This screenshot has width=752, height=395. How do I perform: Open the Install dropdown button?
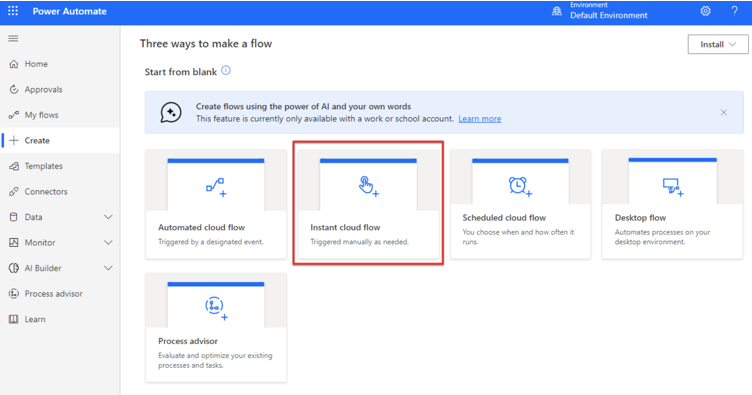pyautogui.click(x=718, y=44)
